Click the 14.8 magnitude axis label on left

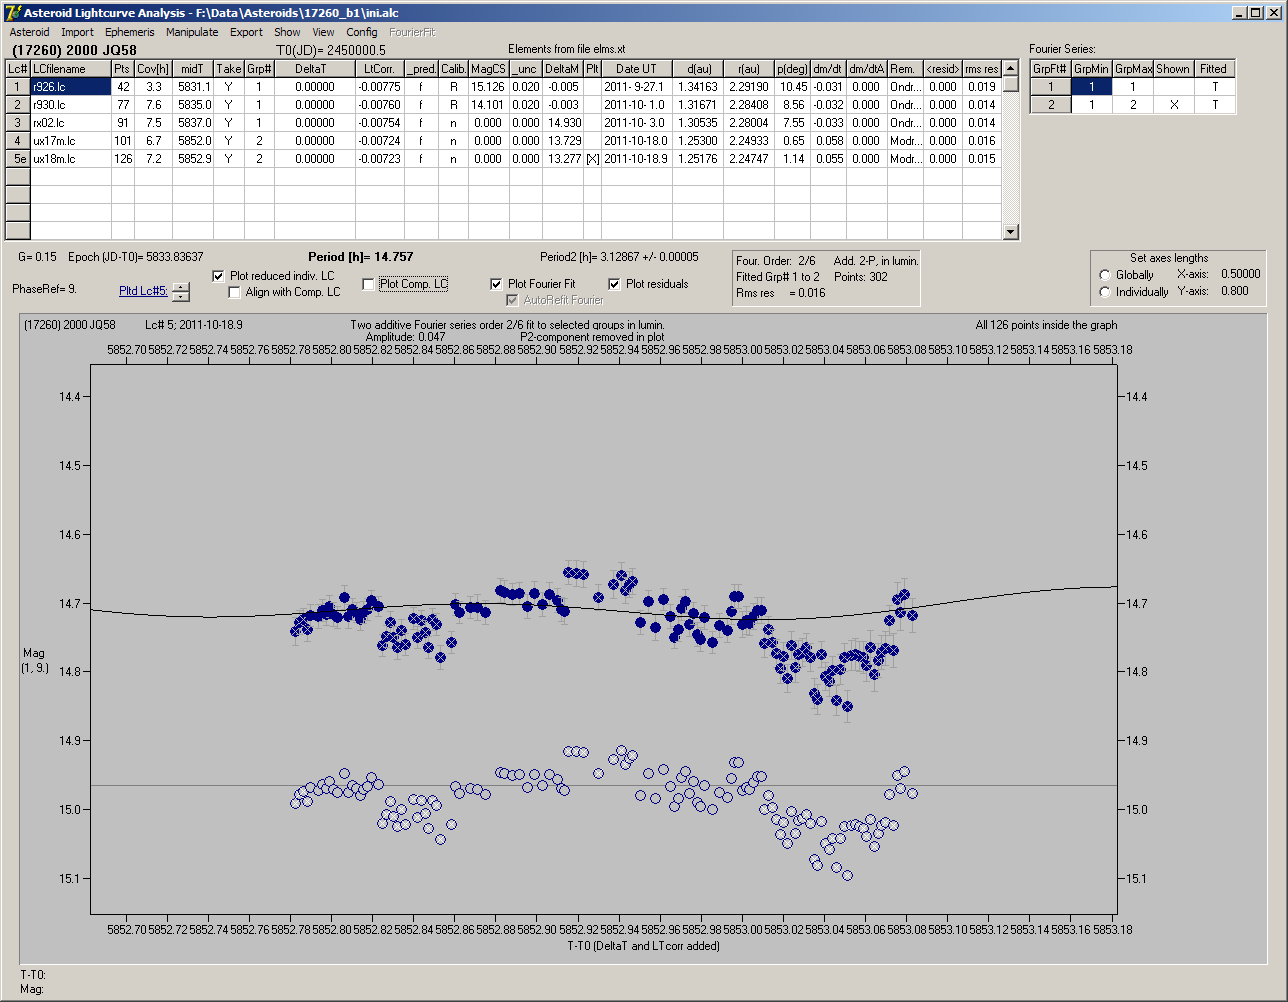(x=70, y=672)
